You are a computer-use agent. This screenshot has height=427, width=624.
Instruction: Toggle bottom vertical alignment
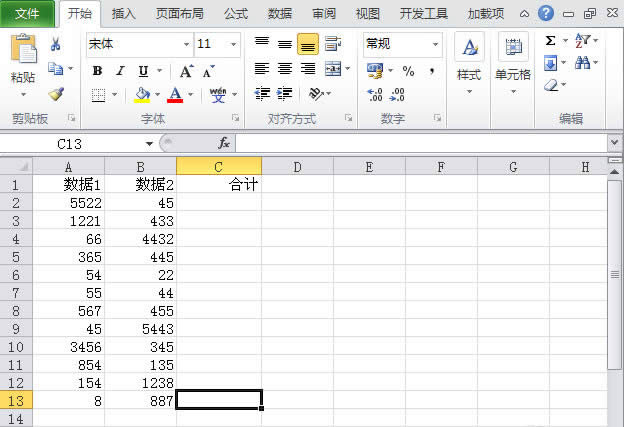pos(308,44)
